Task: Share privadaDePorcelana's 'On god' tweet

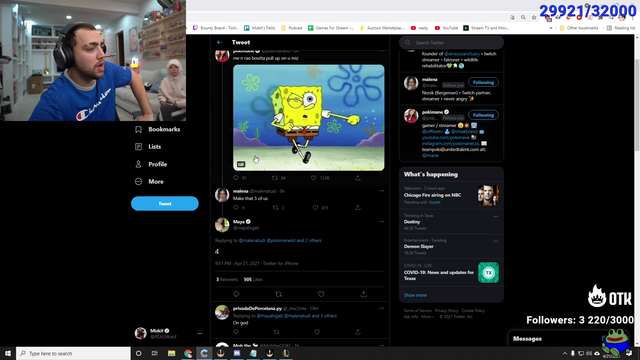Action: (x=358, y=332)
